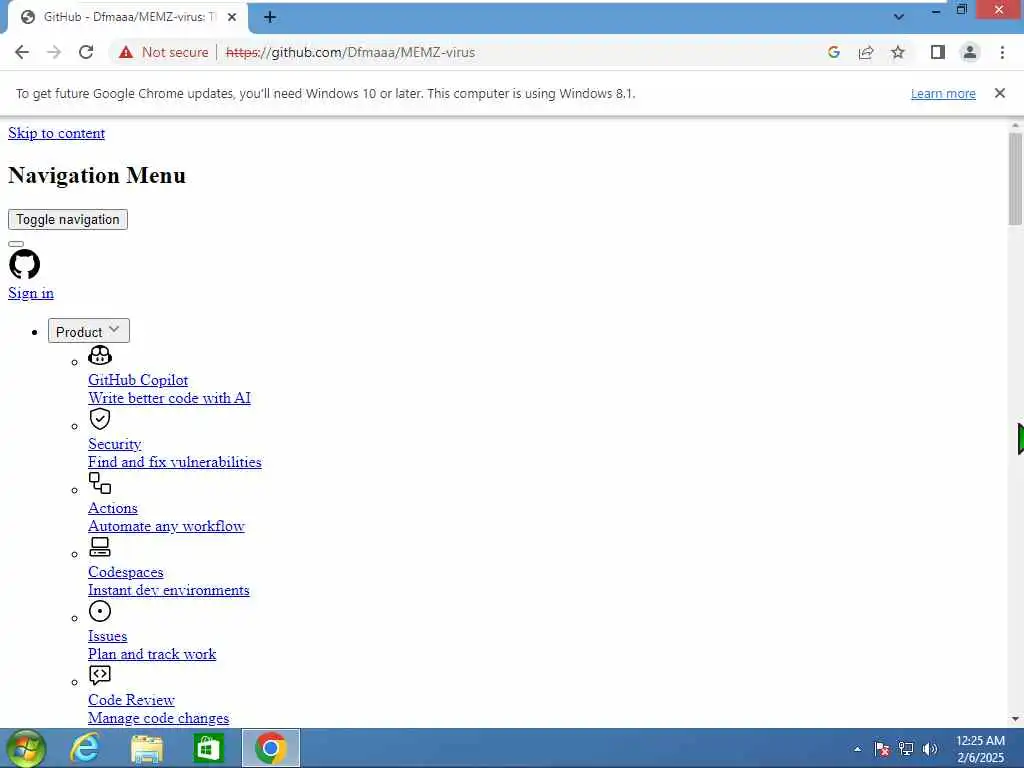
Task: Click the circle-dot icon above Issues
Action: click(100, 611)
